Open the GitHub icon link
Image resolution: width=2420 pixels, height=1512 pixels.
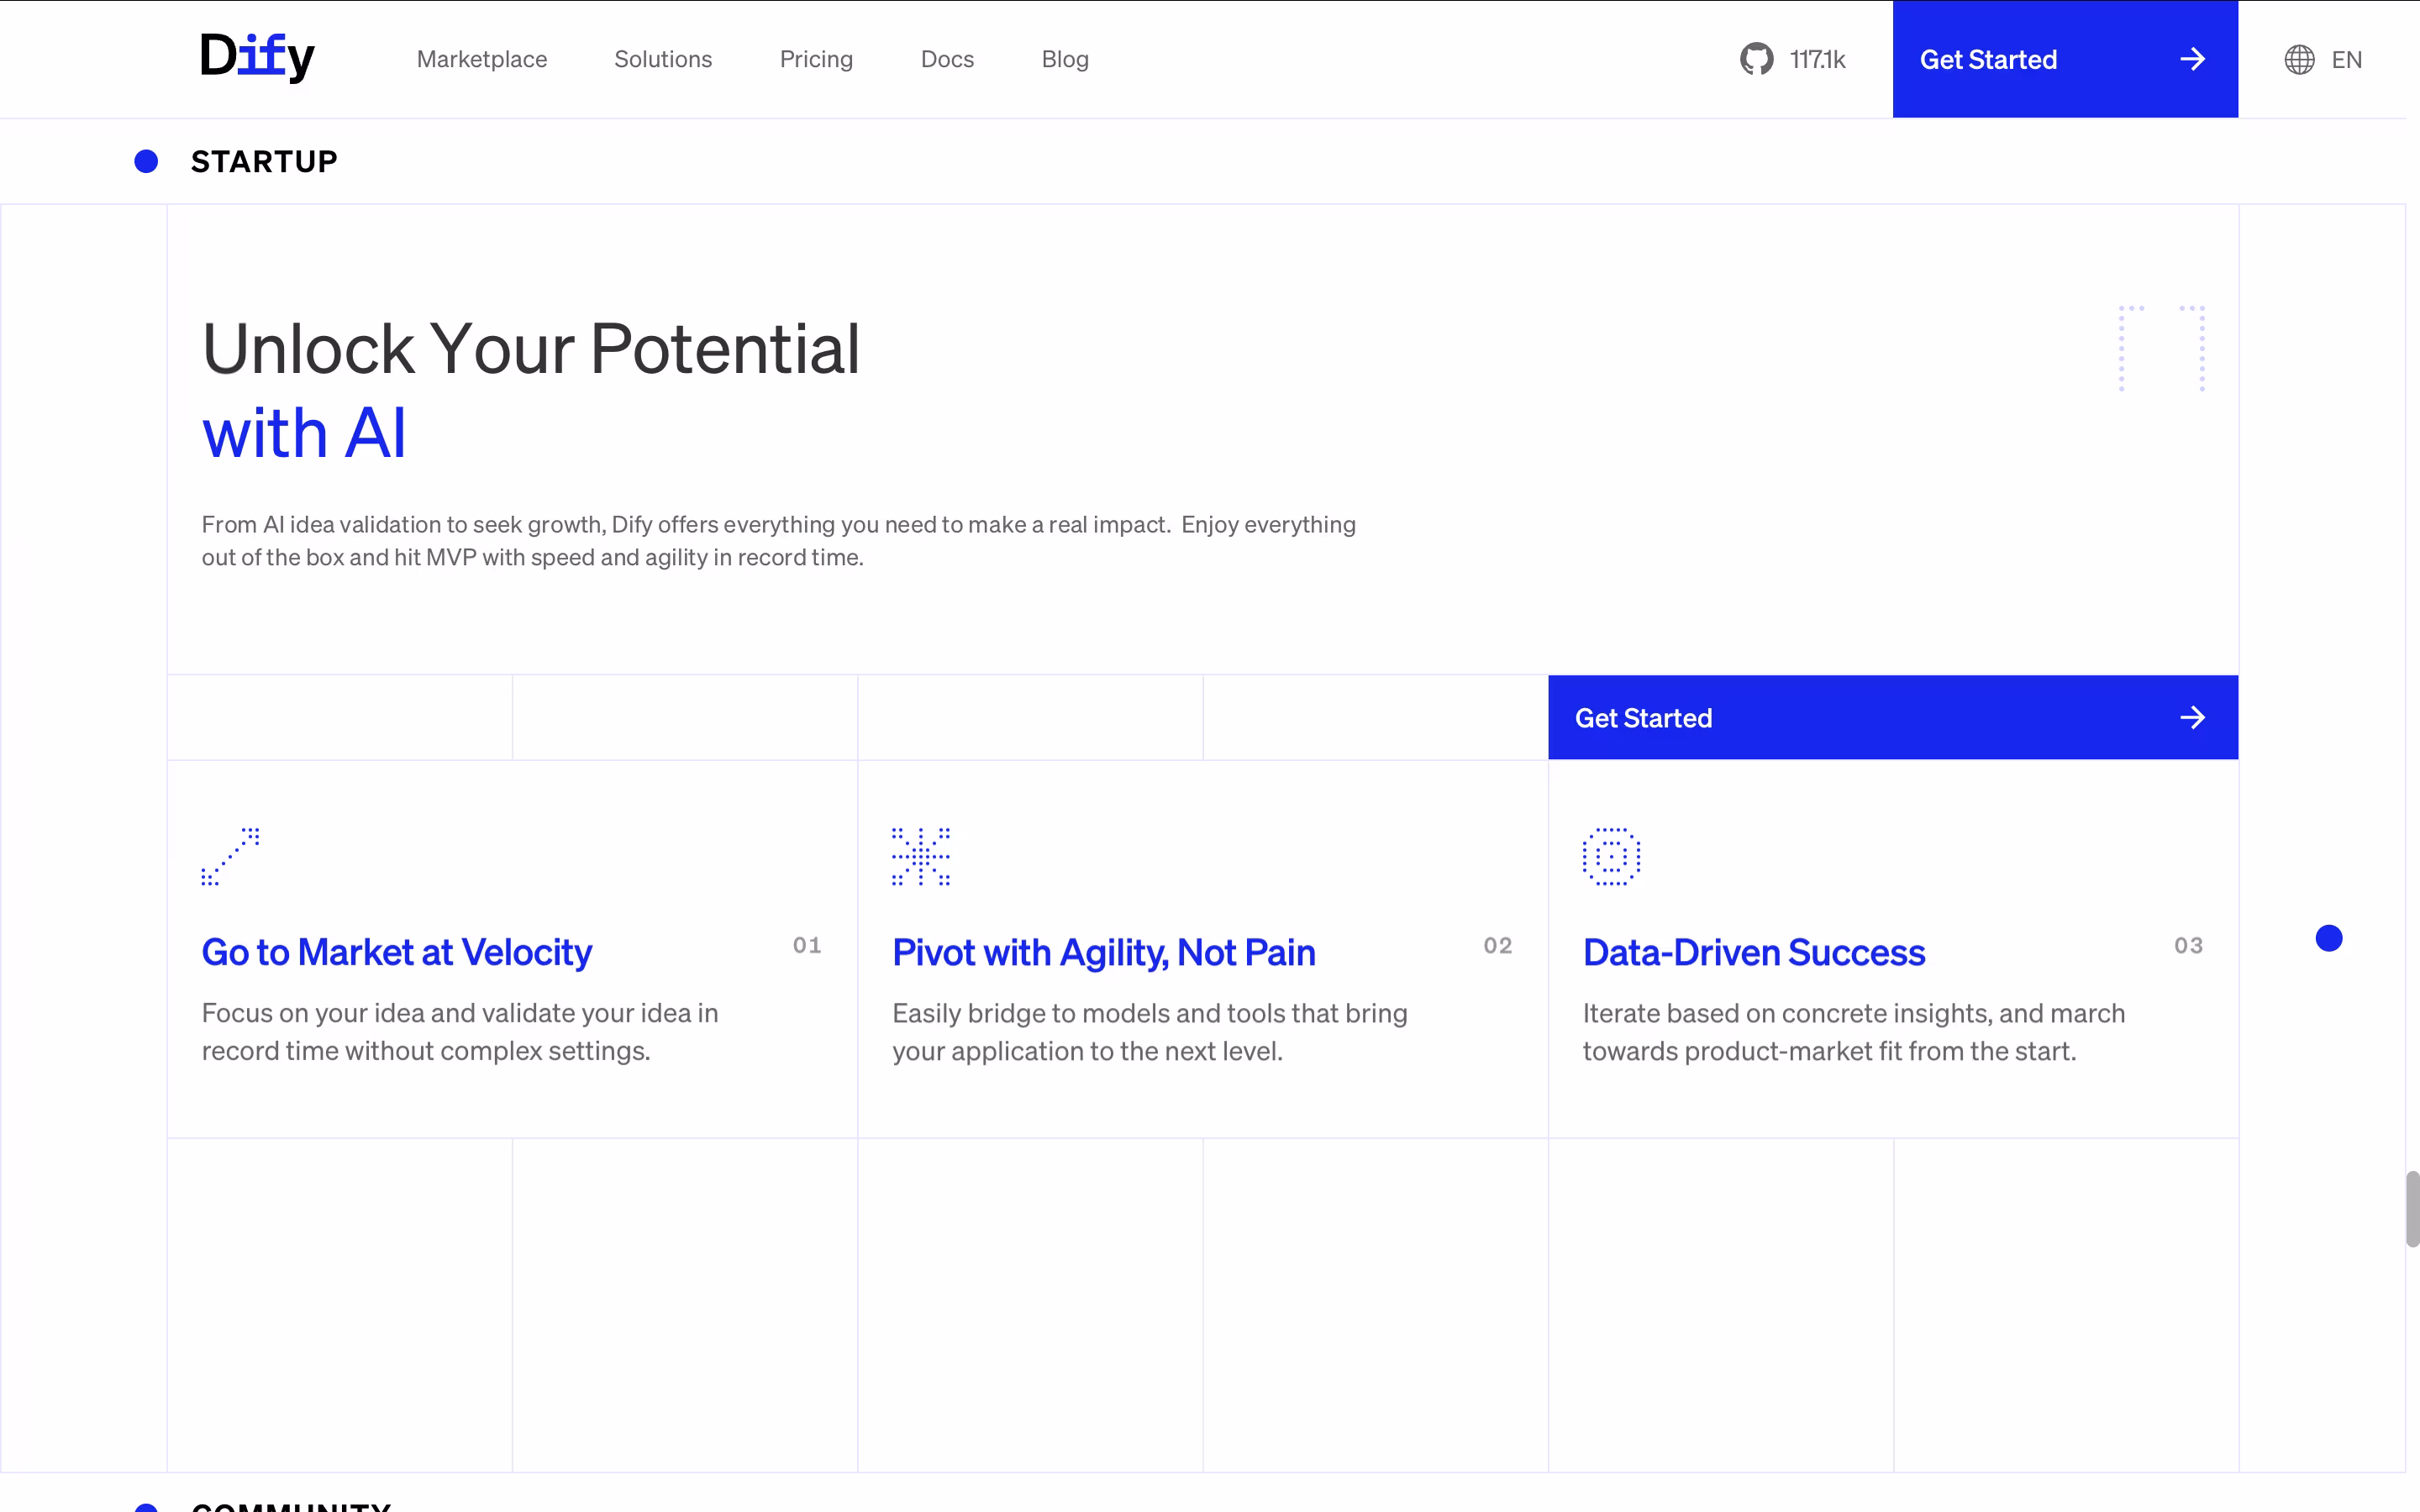click(1756, 59)
